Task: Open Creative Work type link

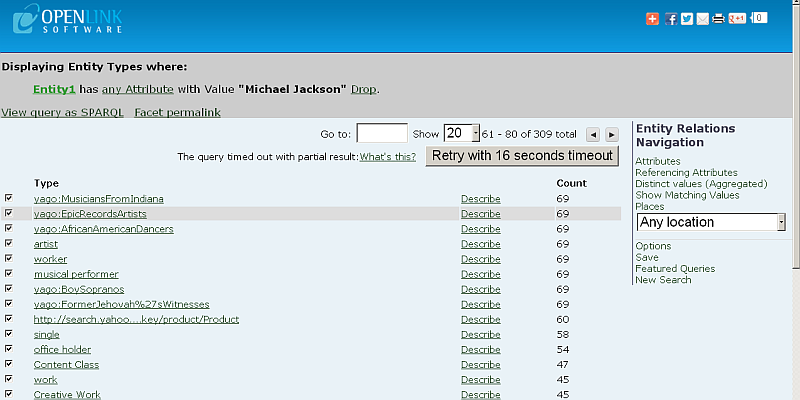Action: click(67, 395)
